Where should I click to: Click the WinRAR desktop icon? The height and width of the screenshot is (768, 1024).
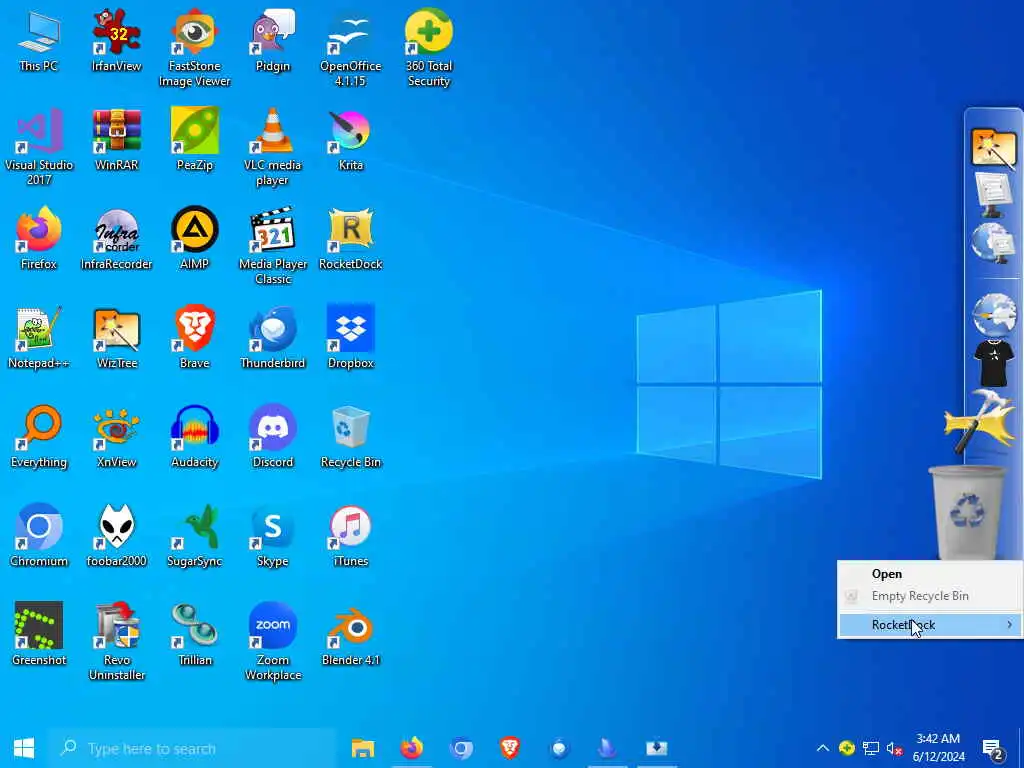click(116, 140)
